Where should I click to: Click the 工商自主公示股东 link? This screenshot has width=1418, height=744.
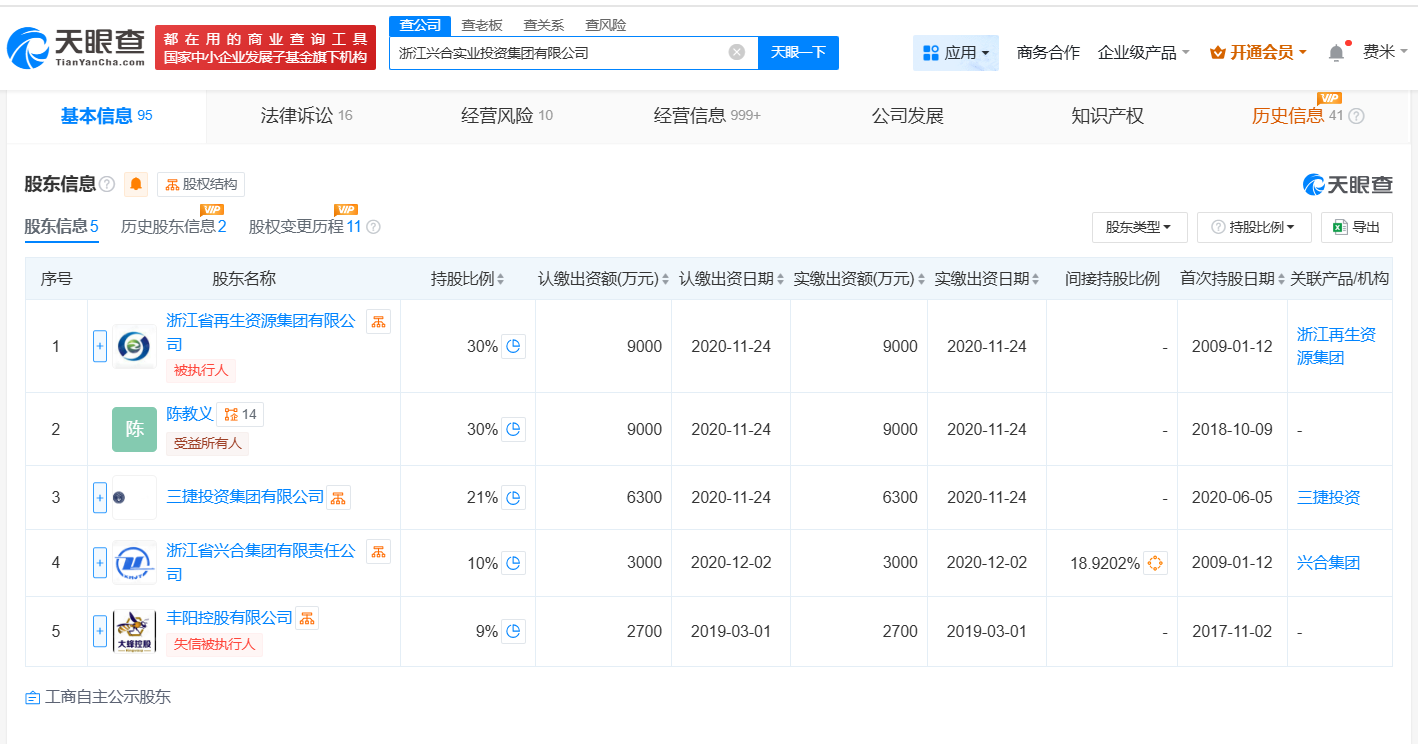(98, 697)
